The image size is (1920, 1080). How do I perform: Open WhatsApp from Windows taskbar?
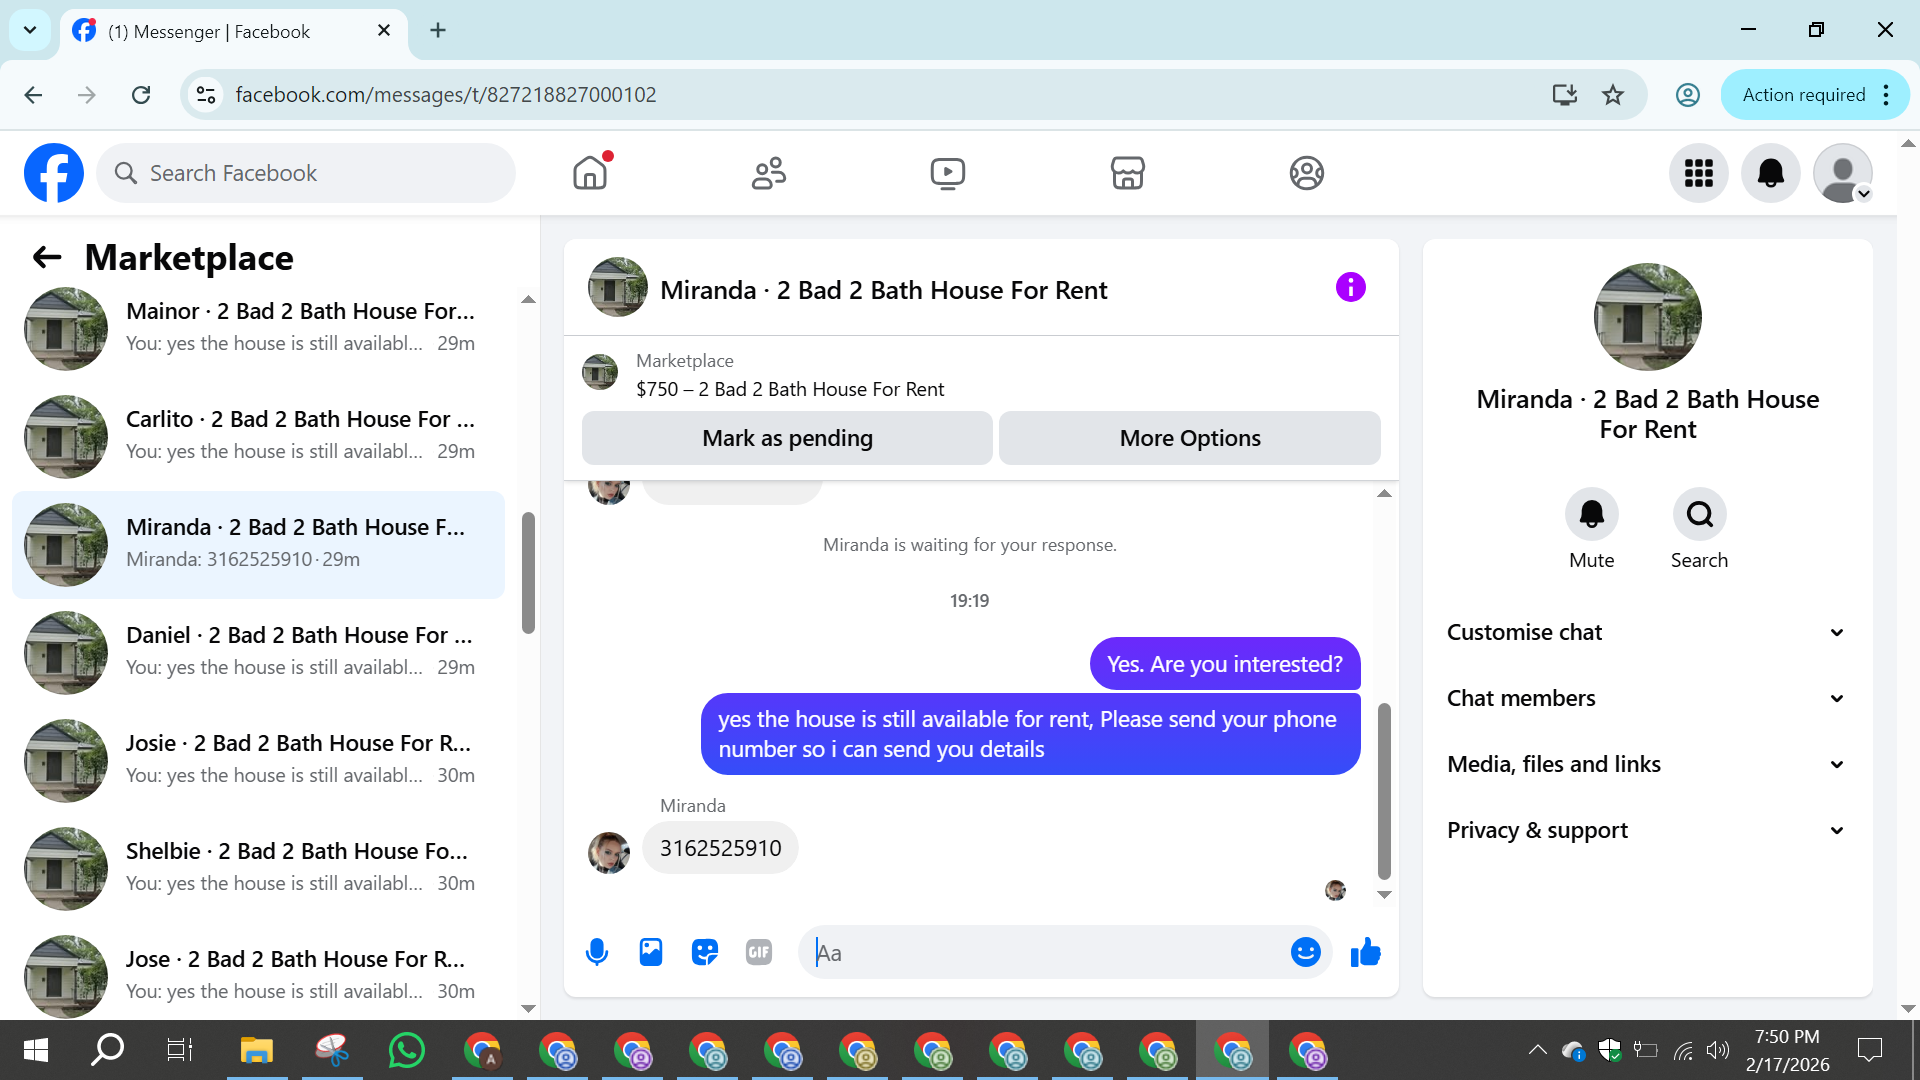coord(406,1050)
